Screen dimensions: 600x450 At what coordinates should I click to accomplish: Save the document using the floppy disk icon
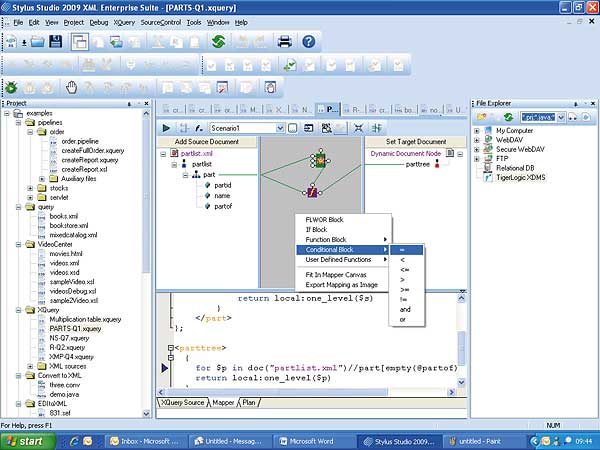click(56, 41)
